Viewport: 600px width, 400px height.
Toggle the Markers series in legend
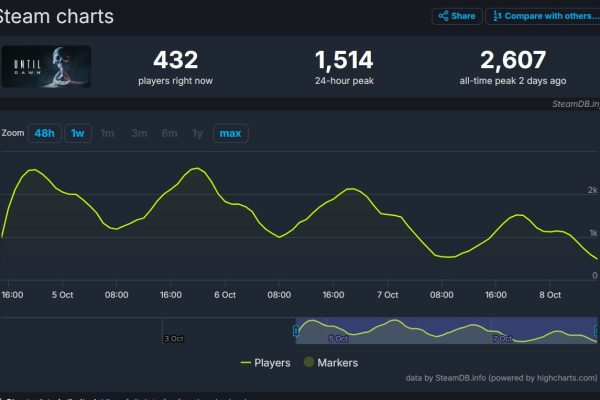pyautogui.click(x=331, y=362)
